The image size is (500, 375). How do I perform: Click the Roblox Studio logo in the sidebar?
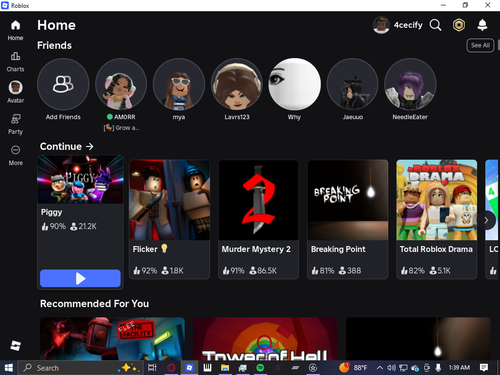[15, 345]
